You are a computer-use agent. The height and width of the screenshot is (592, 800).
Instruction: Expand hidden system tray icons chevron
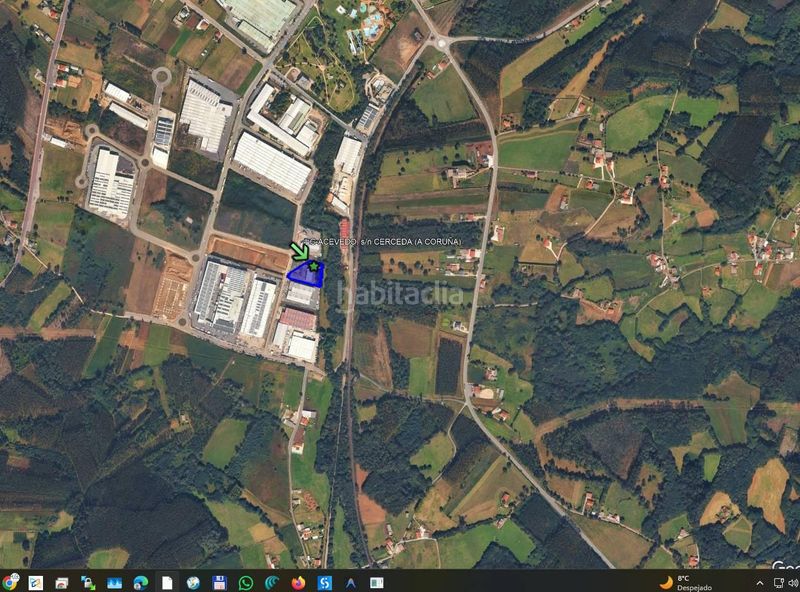coord(760,583)
